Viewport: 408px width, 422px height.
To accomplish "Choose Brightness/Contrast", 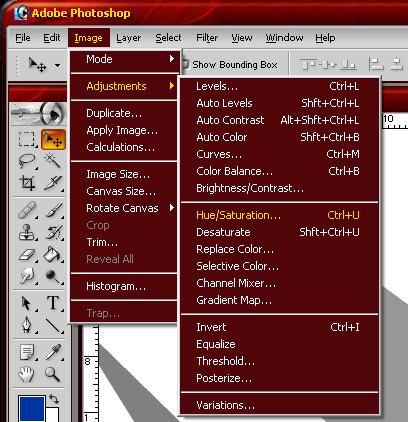I will (279, 188).
